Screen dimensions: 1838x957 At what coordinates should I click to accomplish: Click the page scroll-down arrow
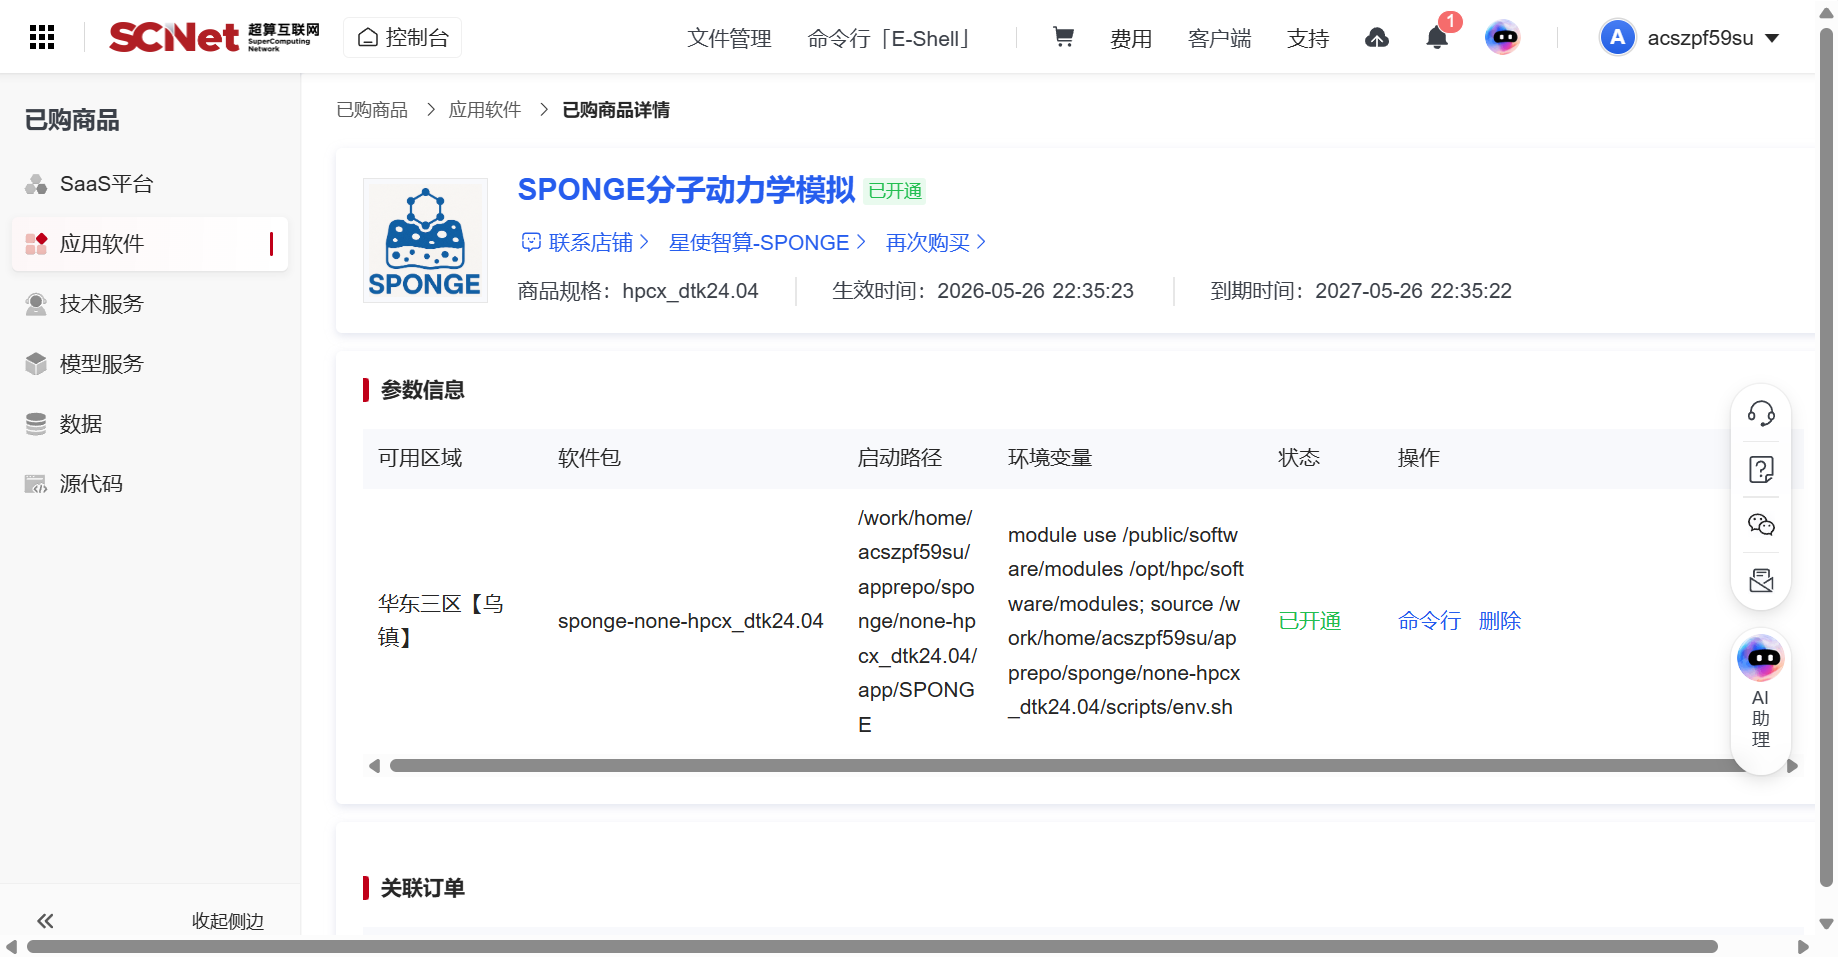tap(1826, 924)
